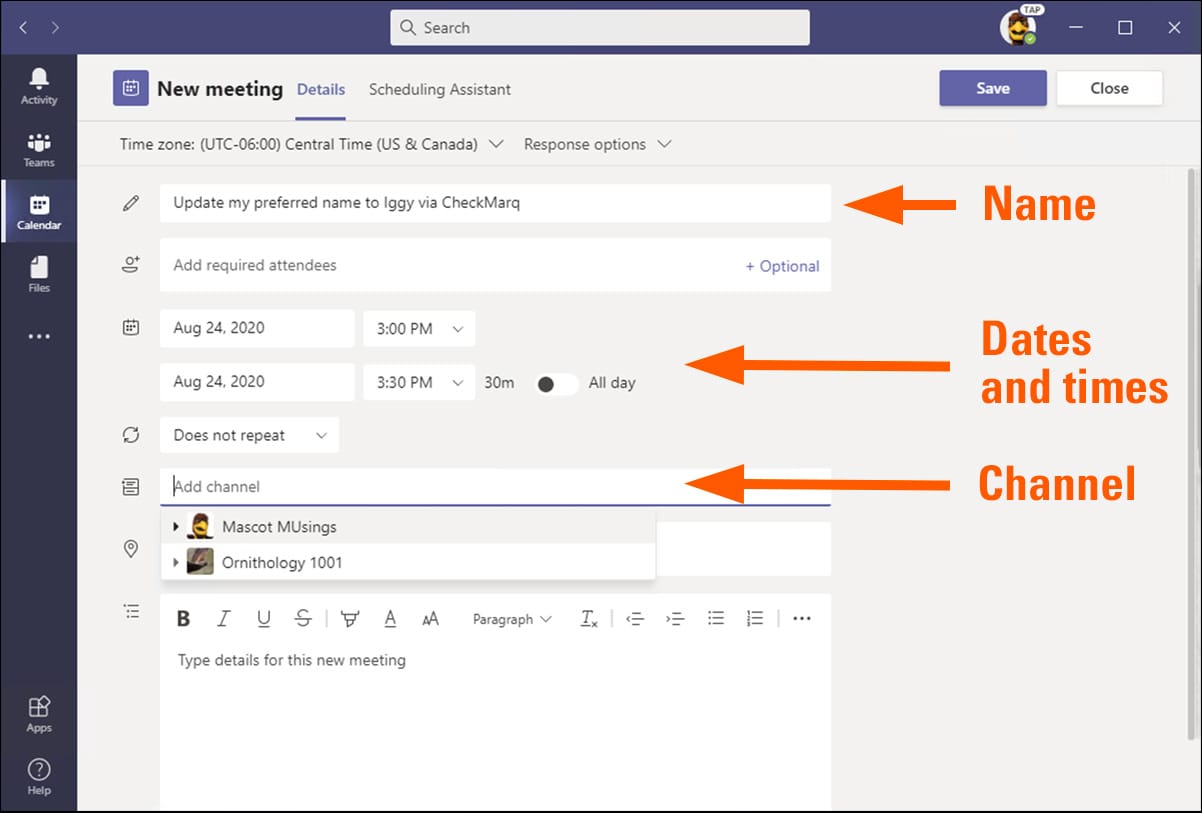Expand the Ornithology 1001 team
1202x813 pixels.
pos(177,562)
